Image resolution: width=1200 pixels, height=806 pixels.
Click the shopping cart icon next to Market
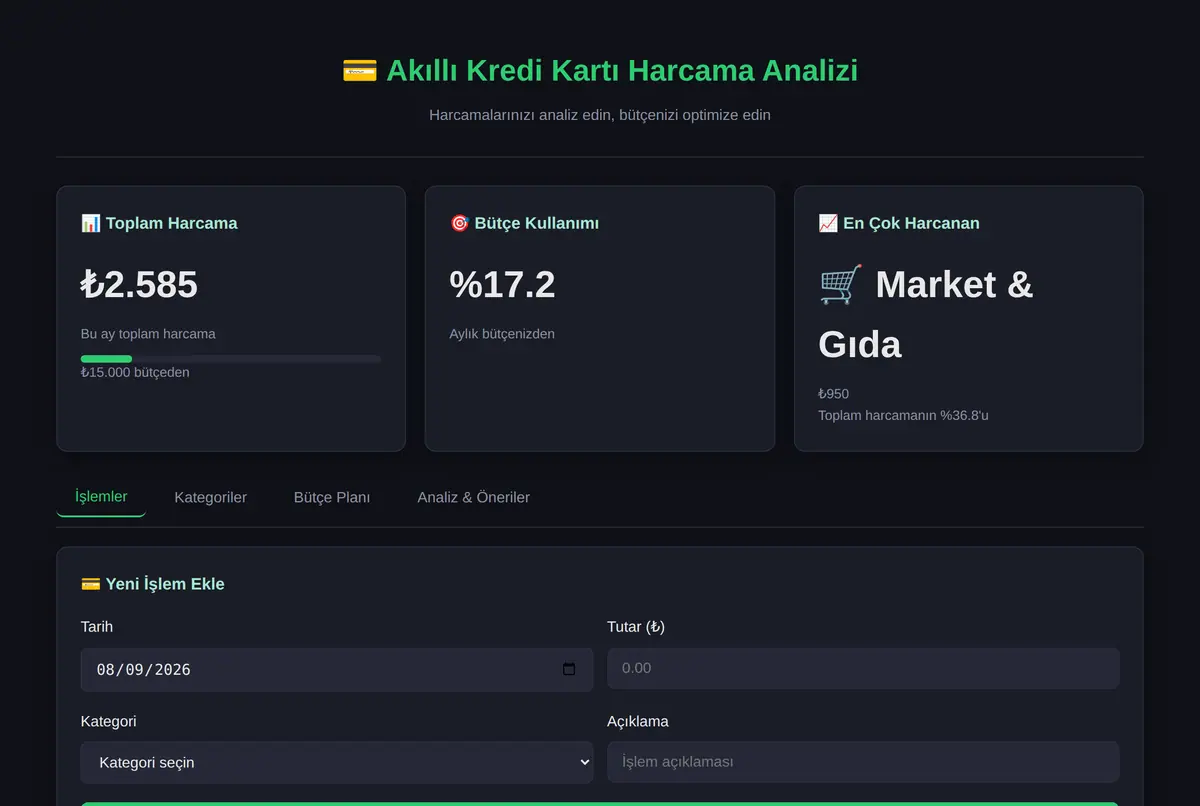[x=840, y=285]
